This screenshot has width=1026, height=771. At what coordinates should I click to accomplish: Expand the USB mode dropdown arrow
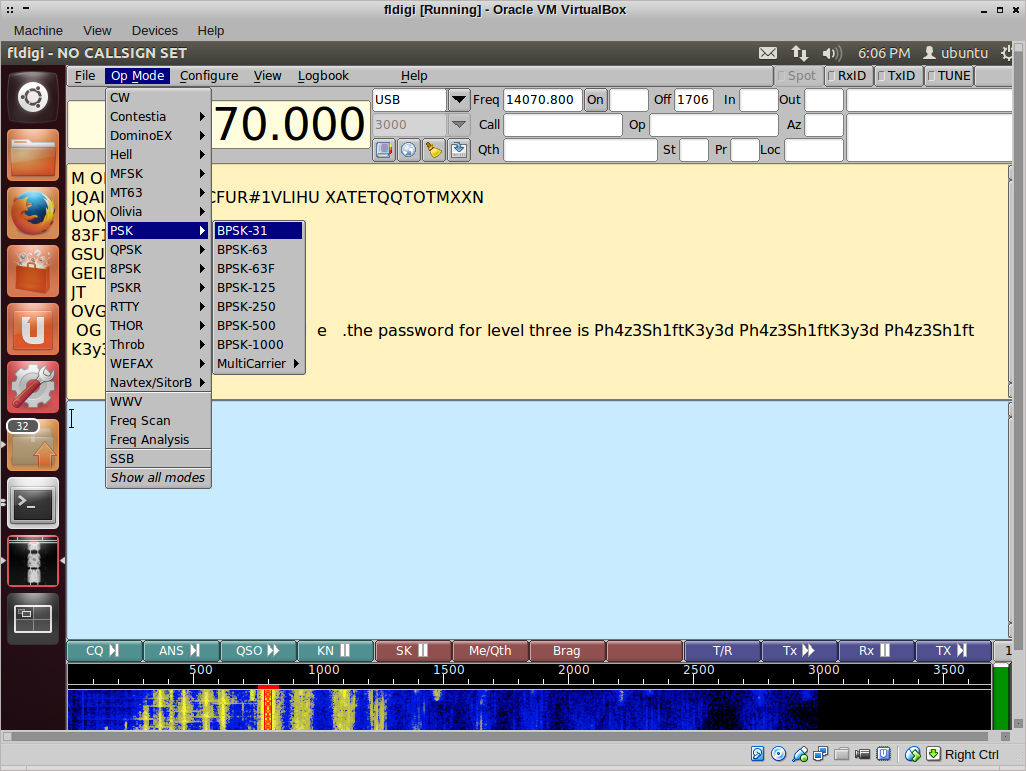tap(459, 100)
